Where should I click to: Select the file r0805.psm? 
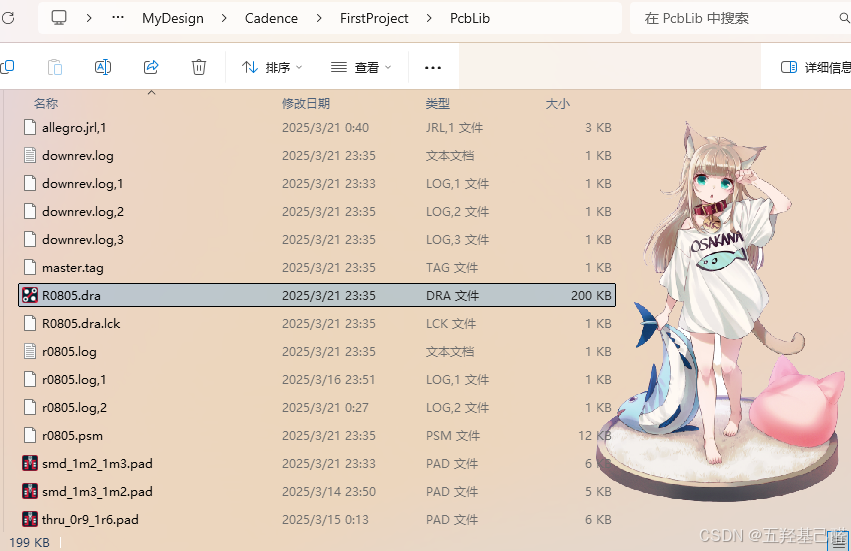[317, 435]
